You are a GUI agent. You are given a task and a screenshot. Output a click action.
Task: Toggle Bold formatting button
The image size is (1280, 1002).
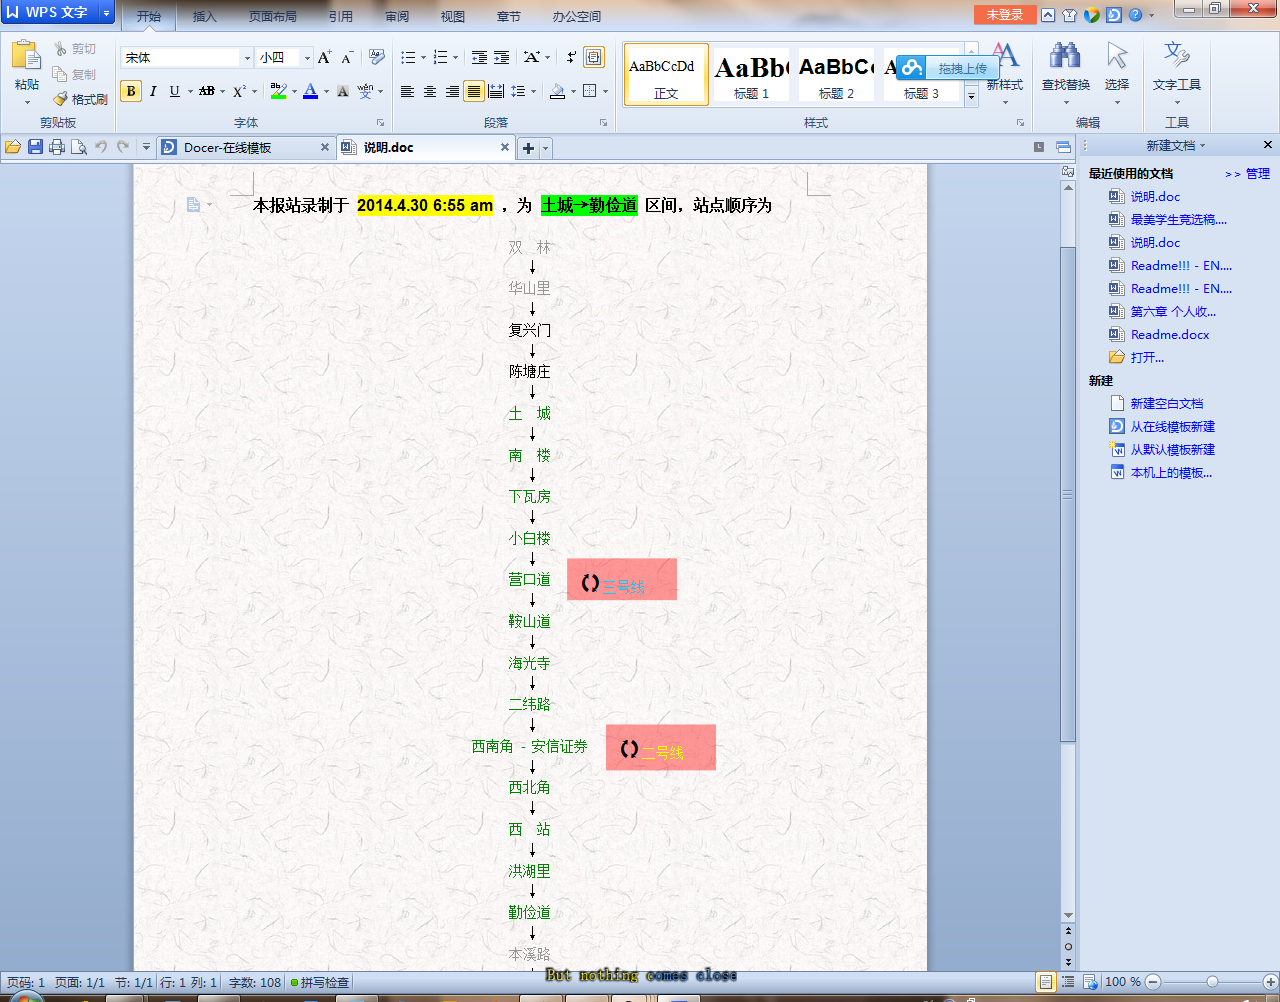point(131,91)
